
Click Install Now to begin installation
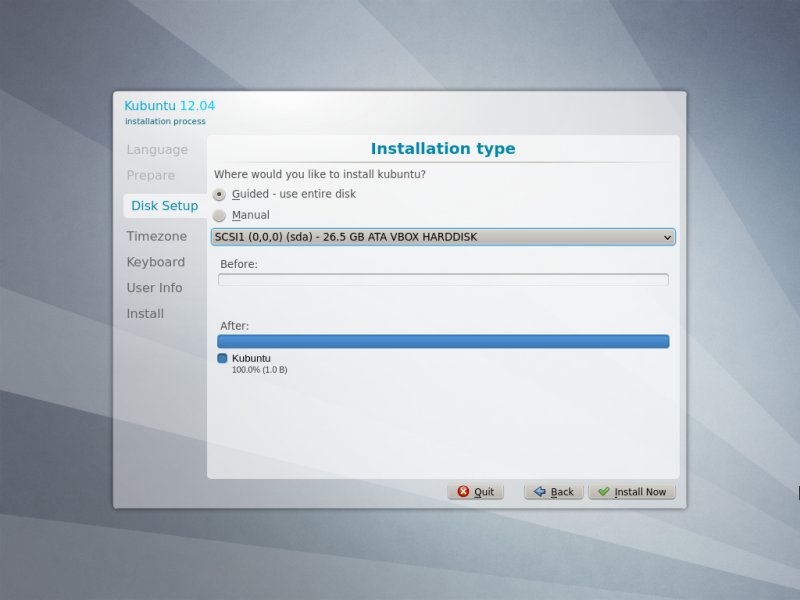coord(632,492)
